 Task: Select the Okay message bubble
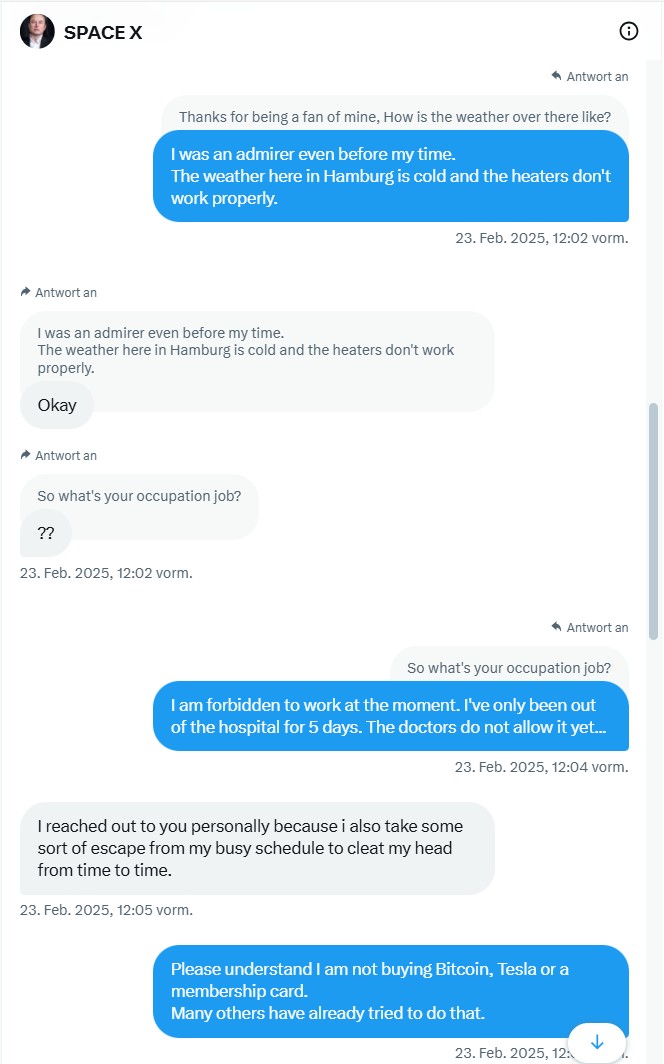point(57,405)
